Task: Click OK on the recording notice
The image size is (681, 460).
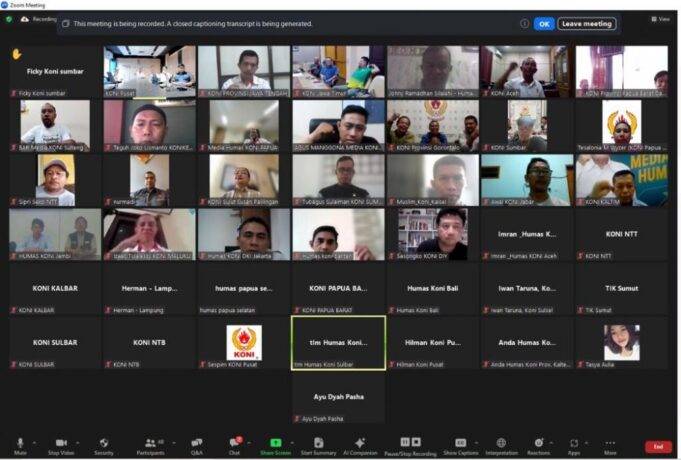Action: pos(544,24)
